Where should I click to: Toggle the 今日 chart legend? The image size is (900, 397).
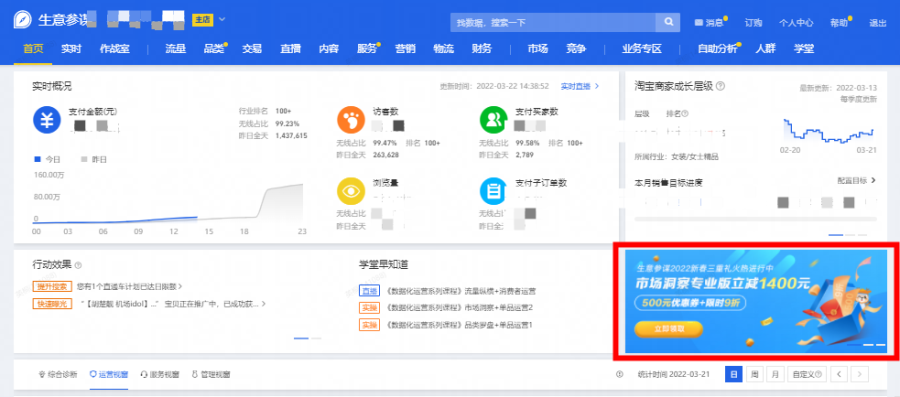[x=47, y=159]
